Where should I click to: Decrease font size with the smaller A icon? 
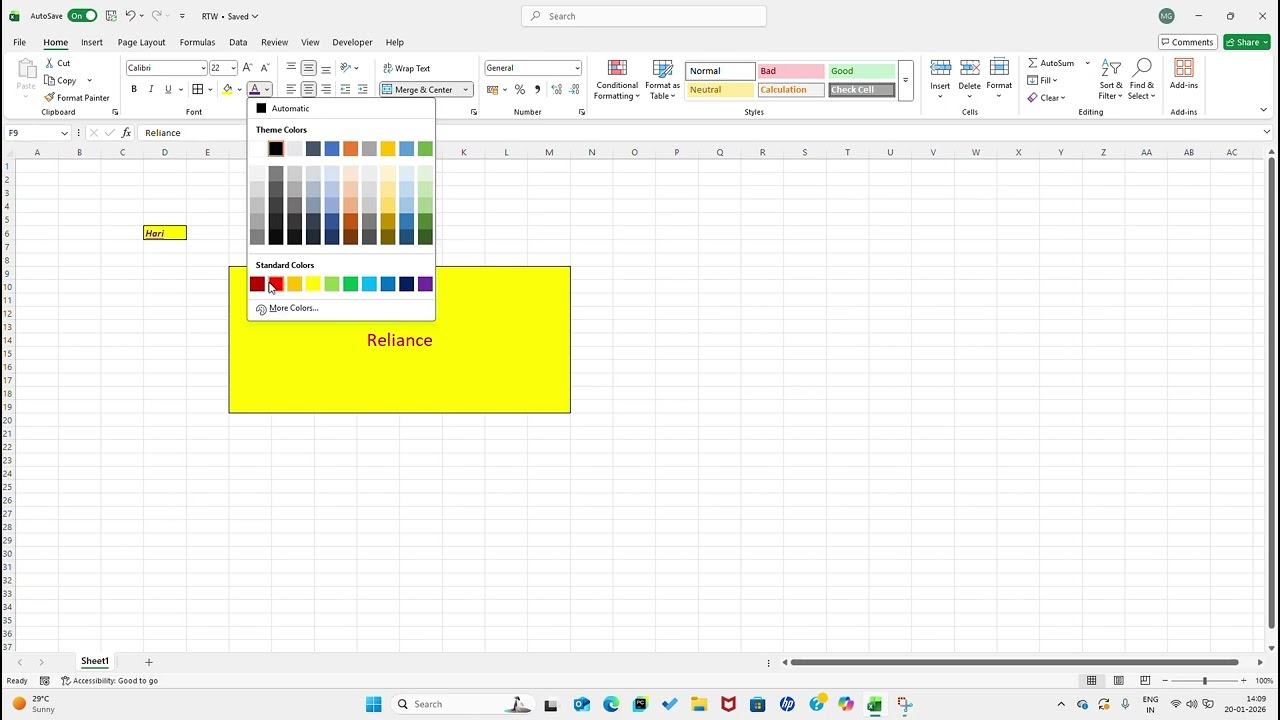click(x=265, y=68)
